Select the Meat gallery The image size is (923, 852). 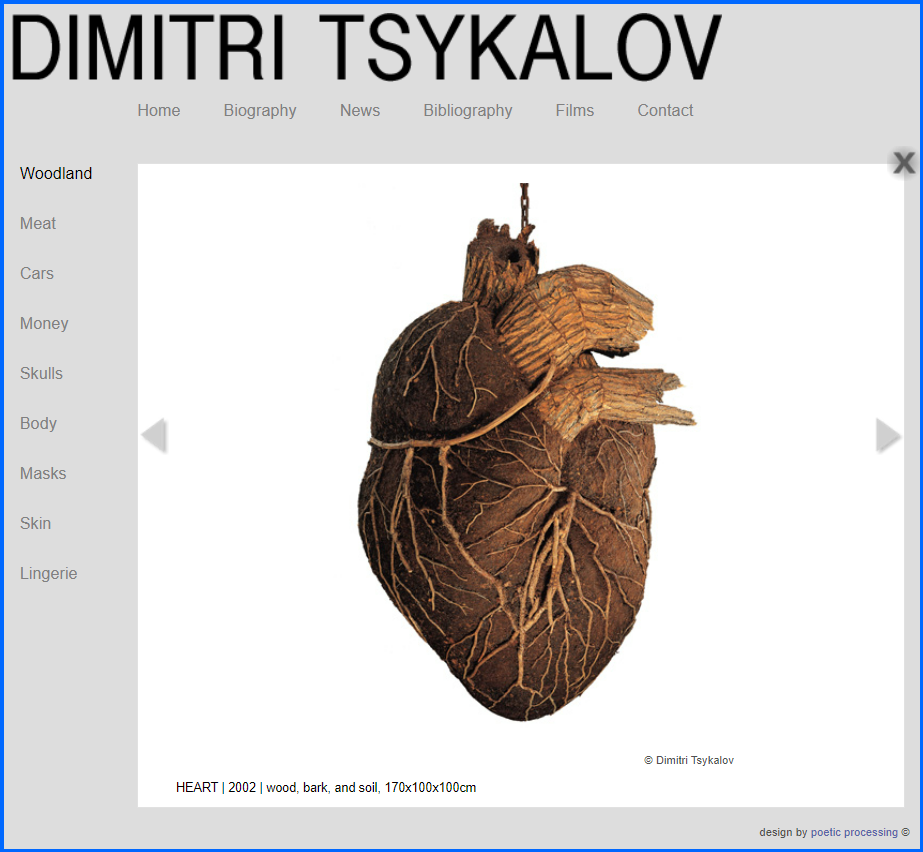[x=38, y=223]
